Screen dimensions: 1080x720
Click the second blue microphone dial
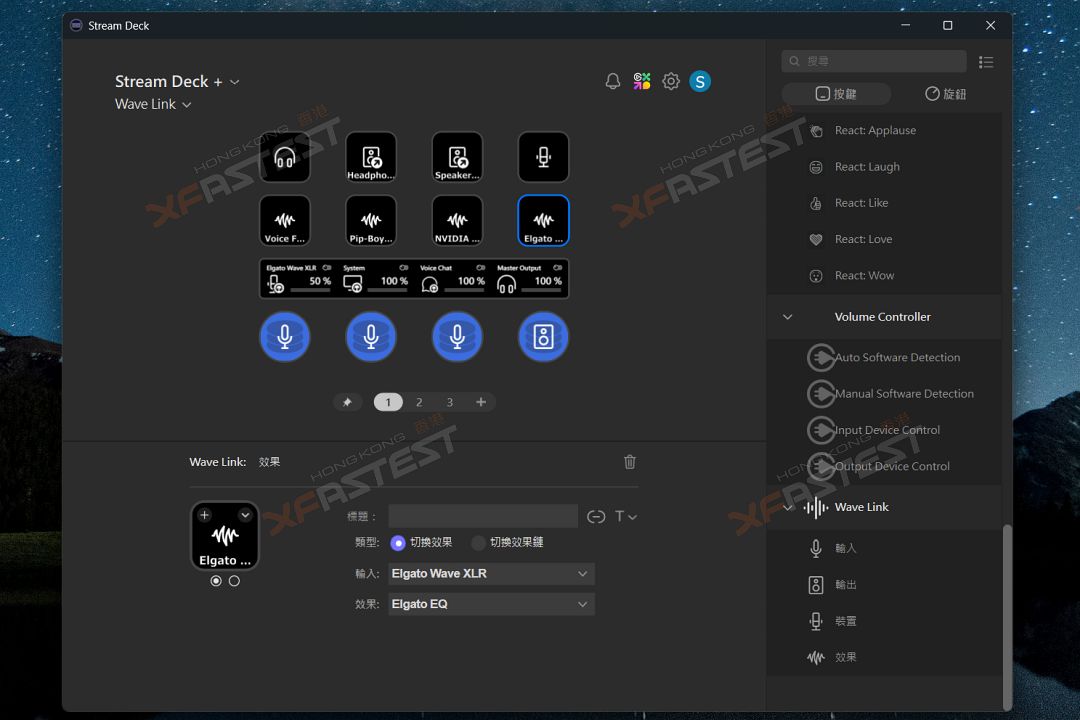[x=371, y=337]
